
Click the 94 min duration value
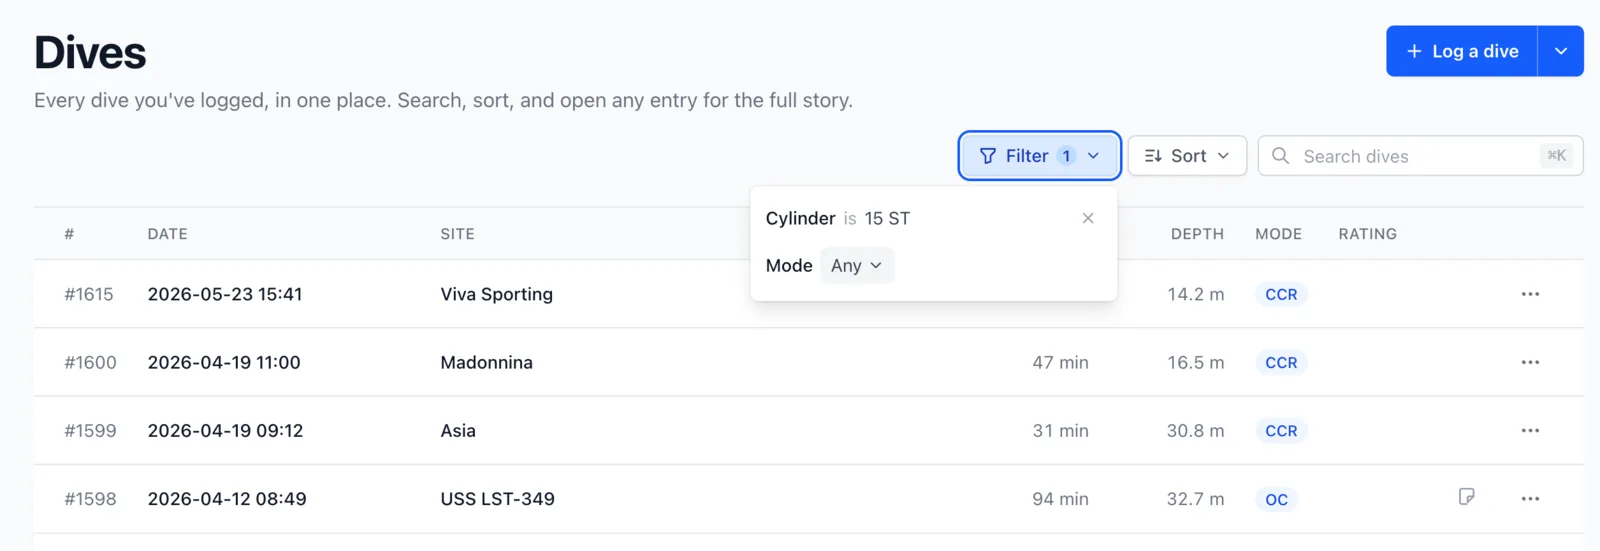tap(1060, 498)
